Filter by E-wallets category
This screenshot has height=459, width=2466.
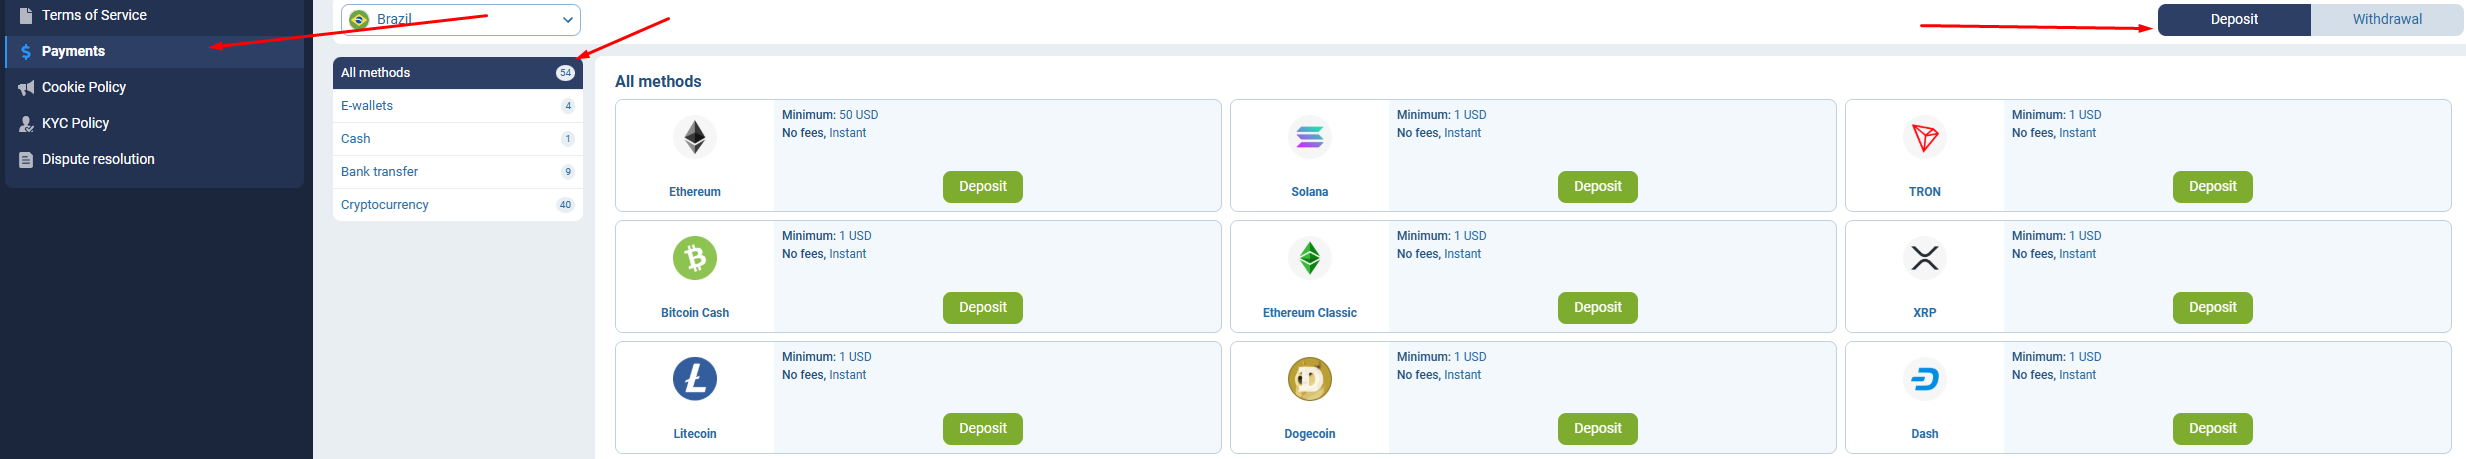point(458,105)
